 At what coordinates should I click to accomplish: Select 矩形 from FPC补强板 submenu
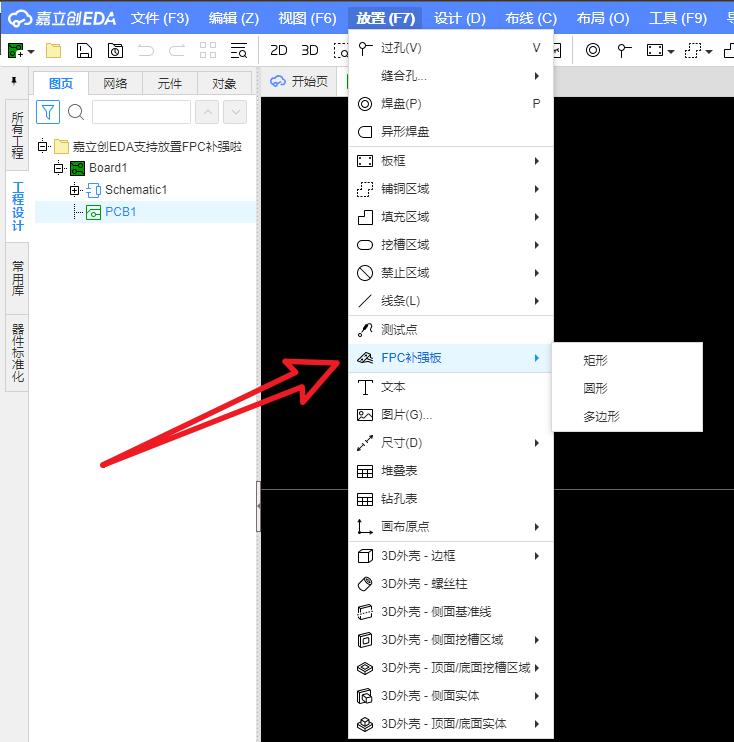(596, 360)
